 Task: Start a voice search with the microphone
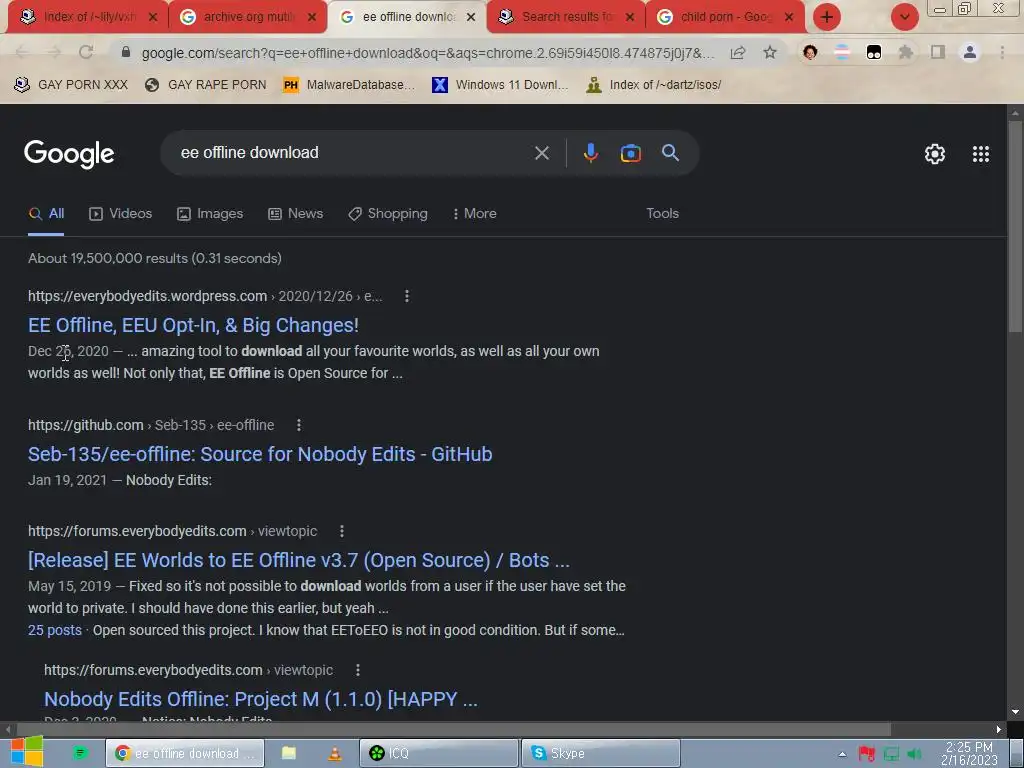tap(590, 153)
